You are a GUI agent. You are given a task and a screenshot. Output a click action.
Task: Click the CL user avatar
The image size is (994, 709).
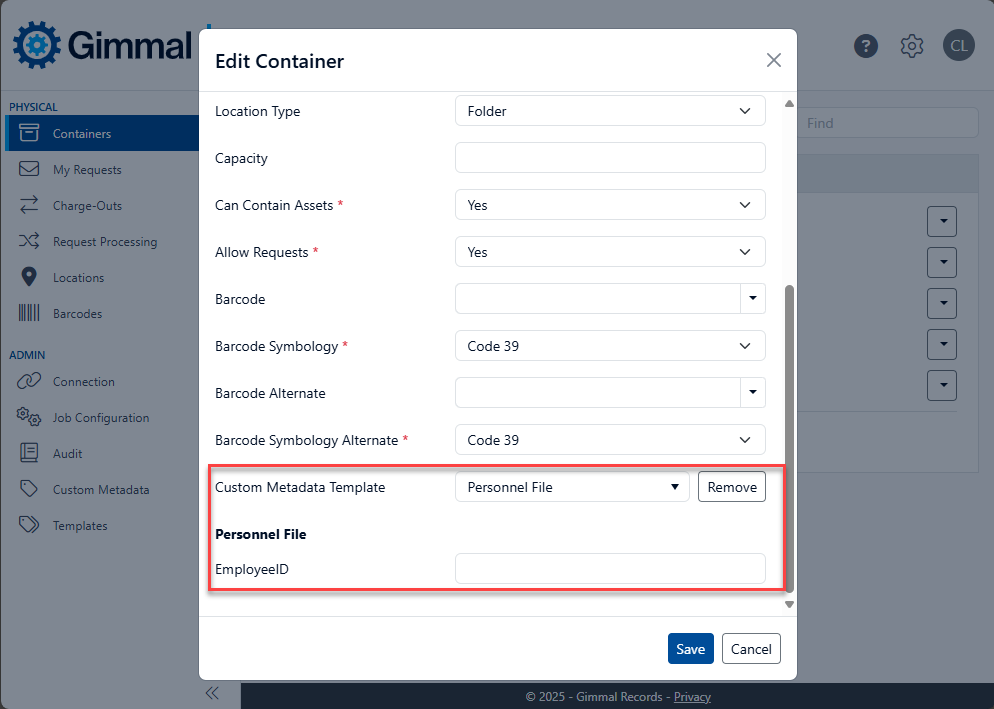(x=958, y=46)
